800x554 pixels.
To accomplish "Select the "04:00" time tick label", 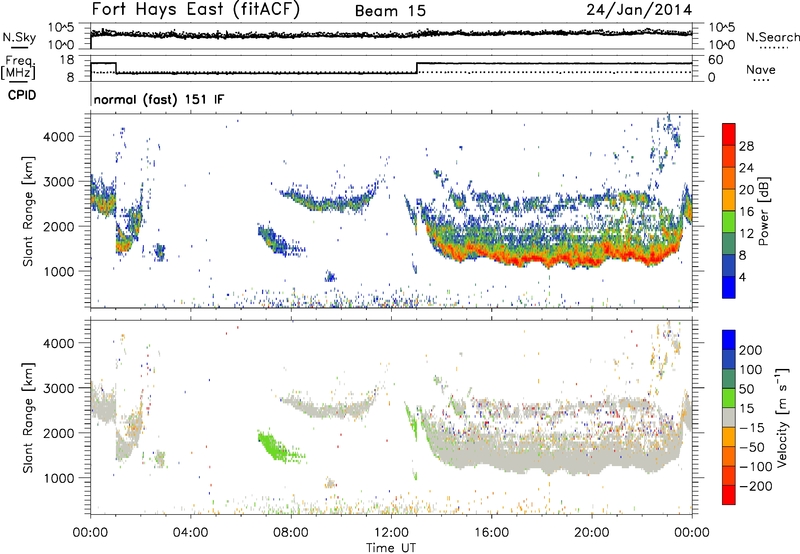I will pyautogui.click(x=190, y=533).
